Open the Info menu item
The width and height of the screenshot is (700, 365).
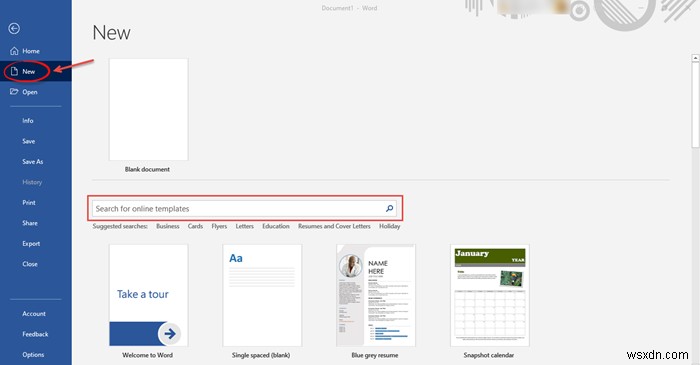click(28, 120)
